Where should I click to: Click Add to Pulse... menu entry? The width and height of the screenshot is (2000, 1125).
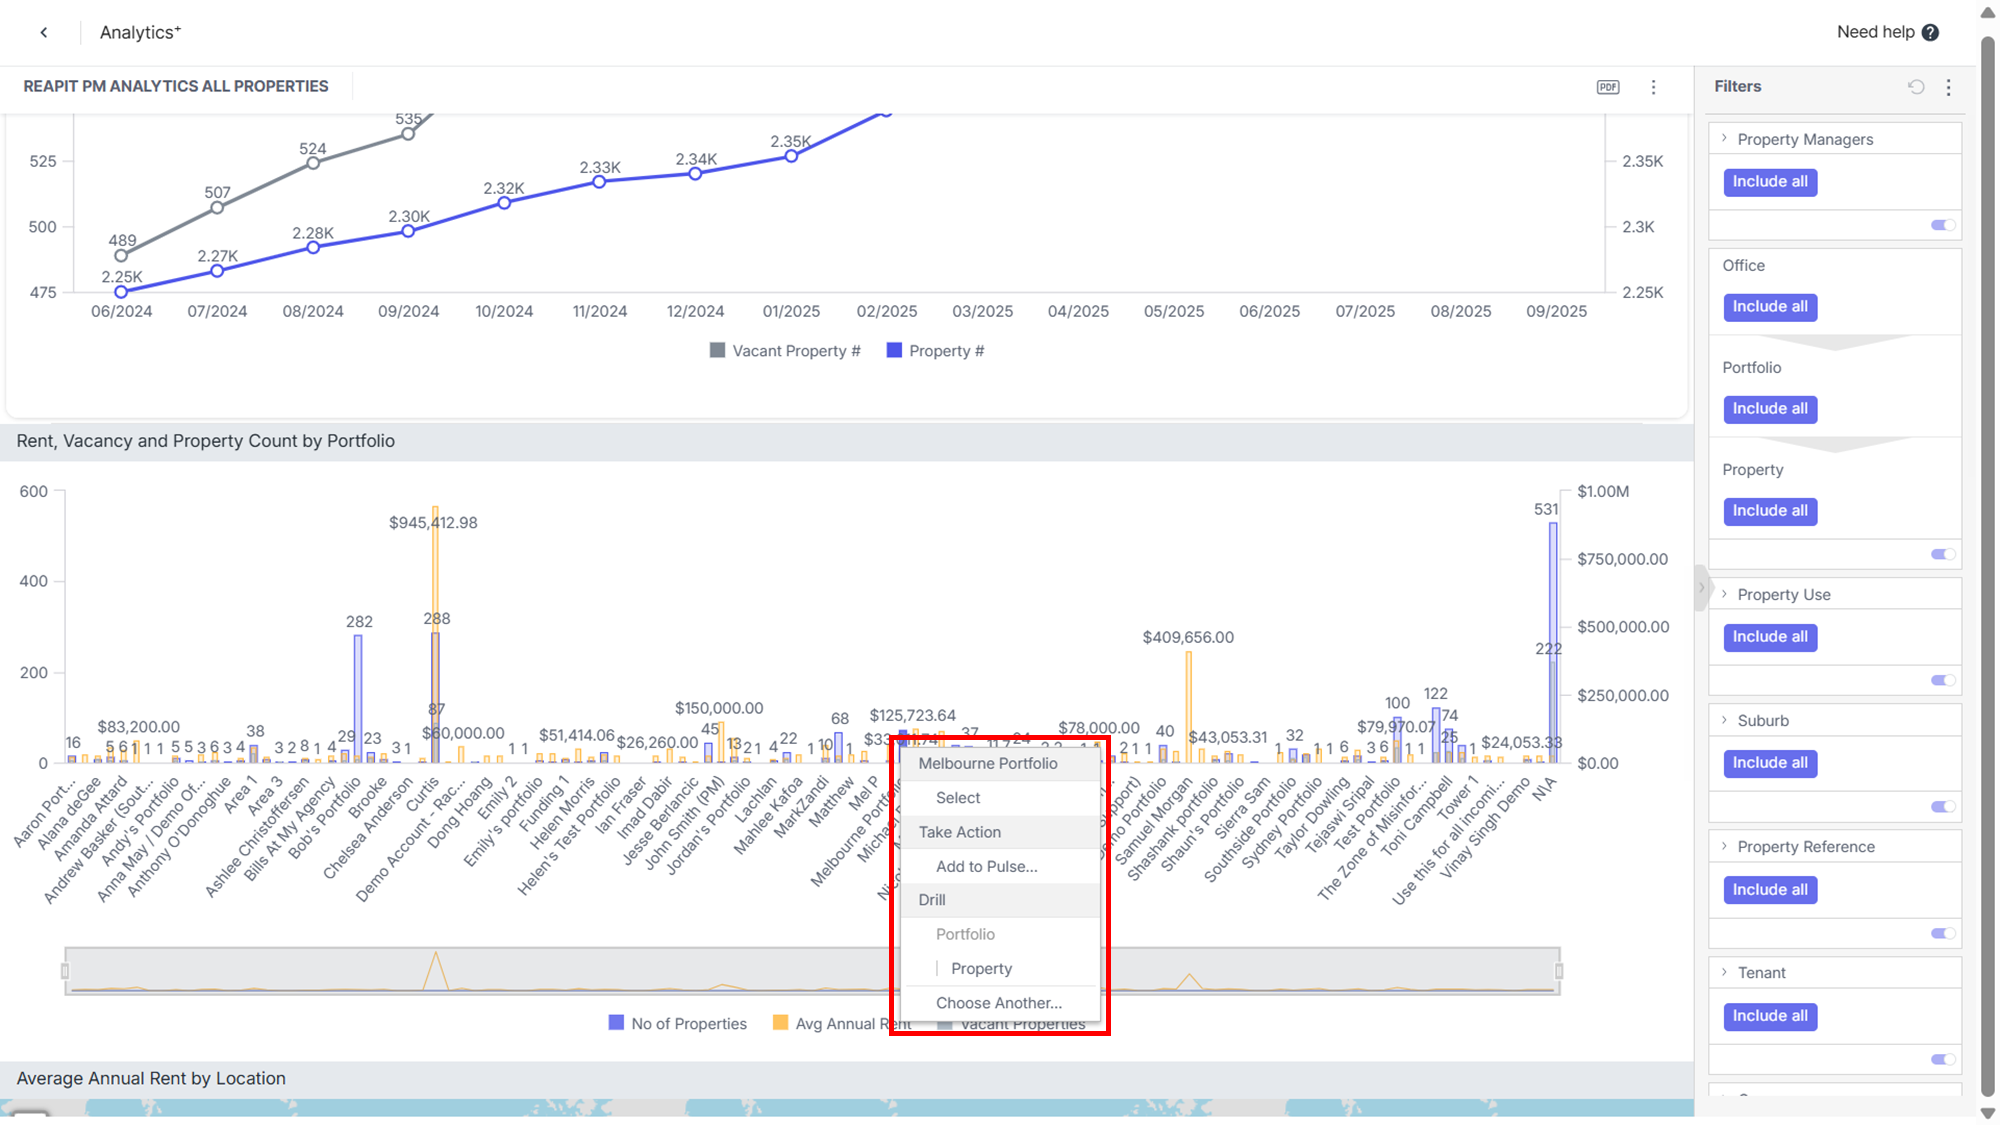[1000, 866]
